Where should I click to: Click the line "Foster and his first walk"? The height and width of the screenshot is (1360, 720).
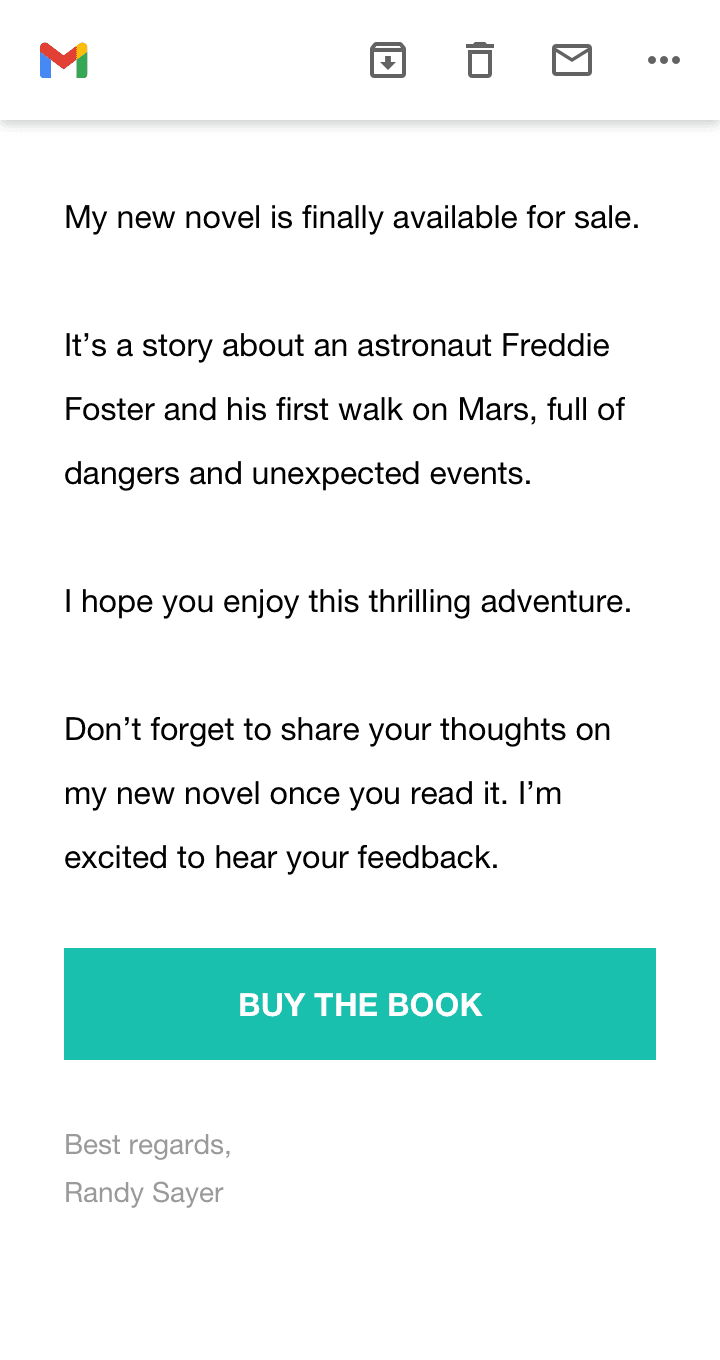coord(344,409)
